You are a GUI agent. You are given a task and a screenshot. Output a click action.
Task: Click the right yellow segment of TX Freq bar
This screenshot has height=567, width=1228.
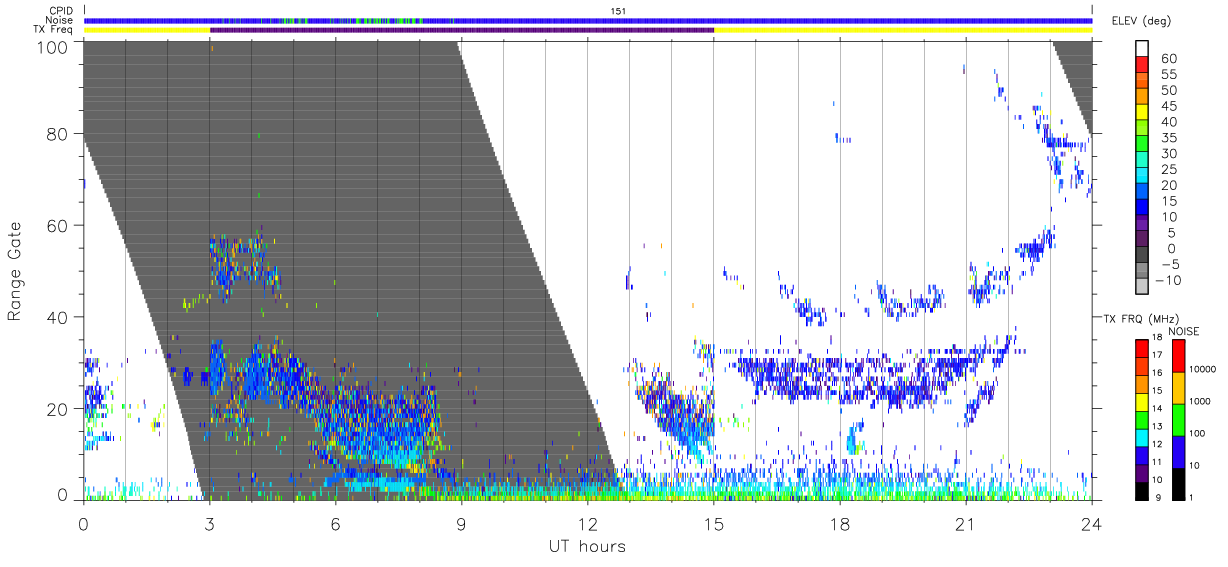(903, 30)
